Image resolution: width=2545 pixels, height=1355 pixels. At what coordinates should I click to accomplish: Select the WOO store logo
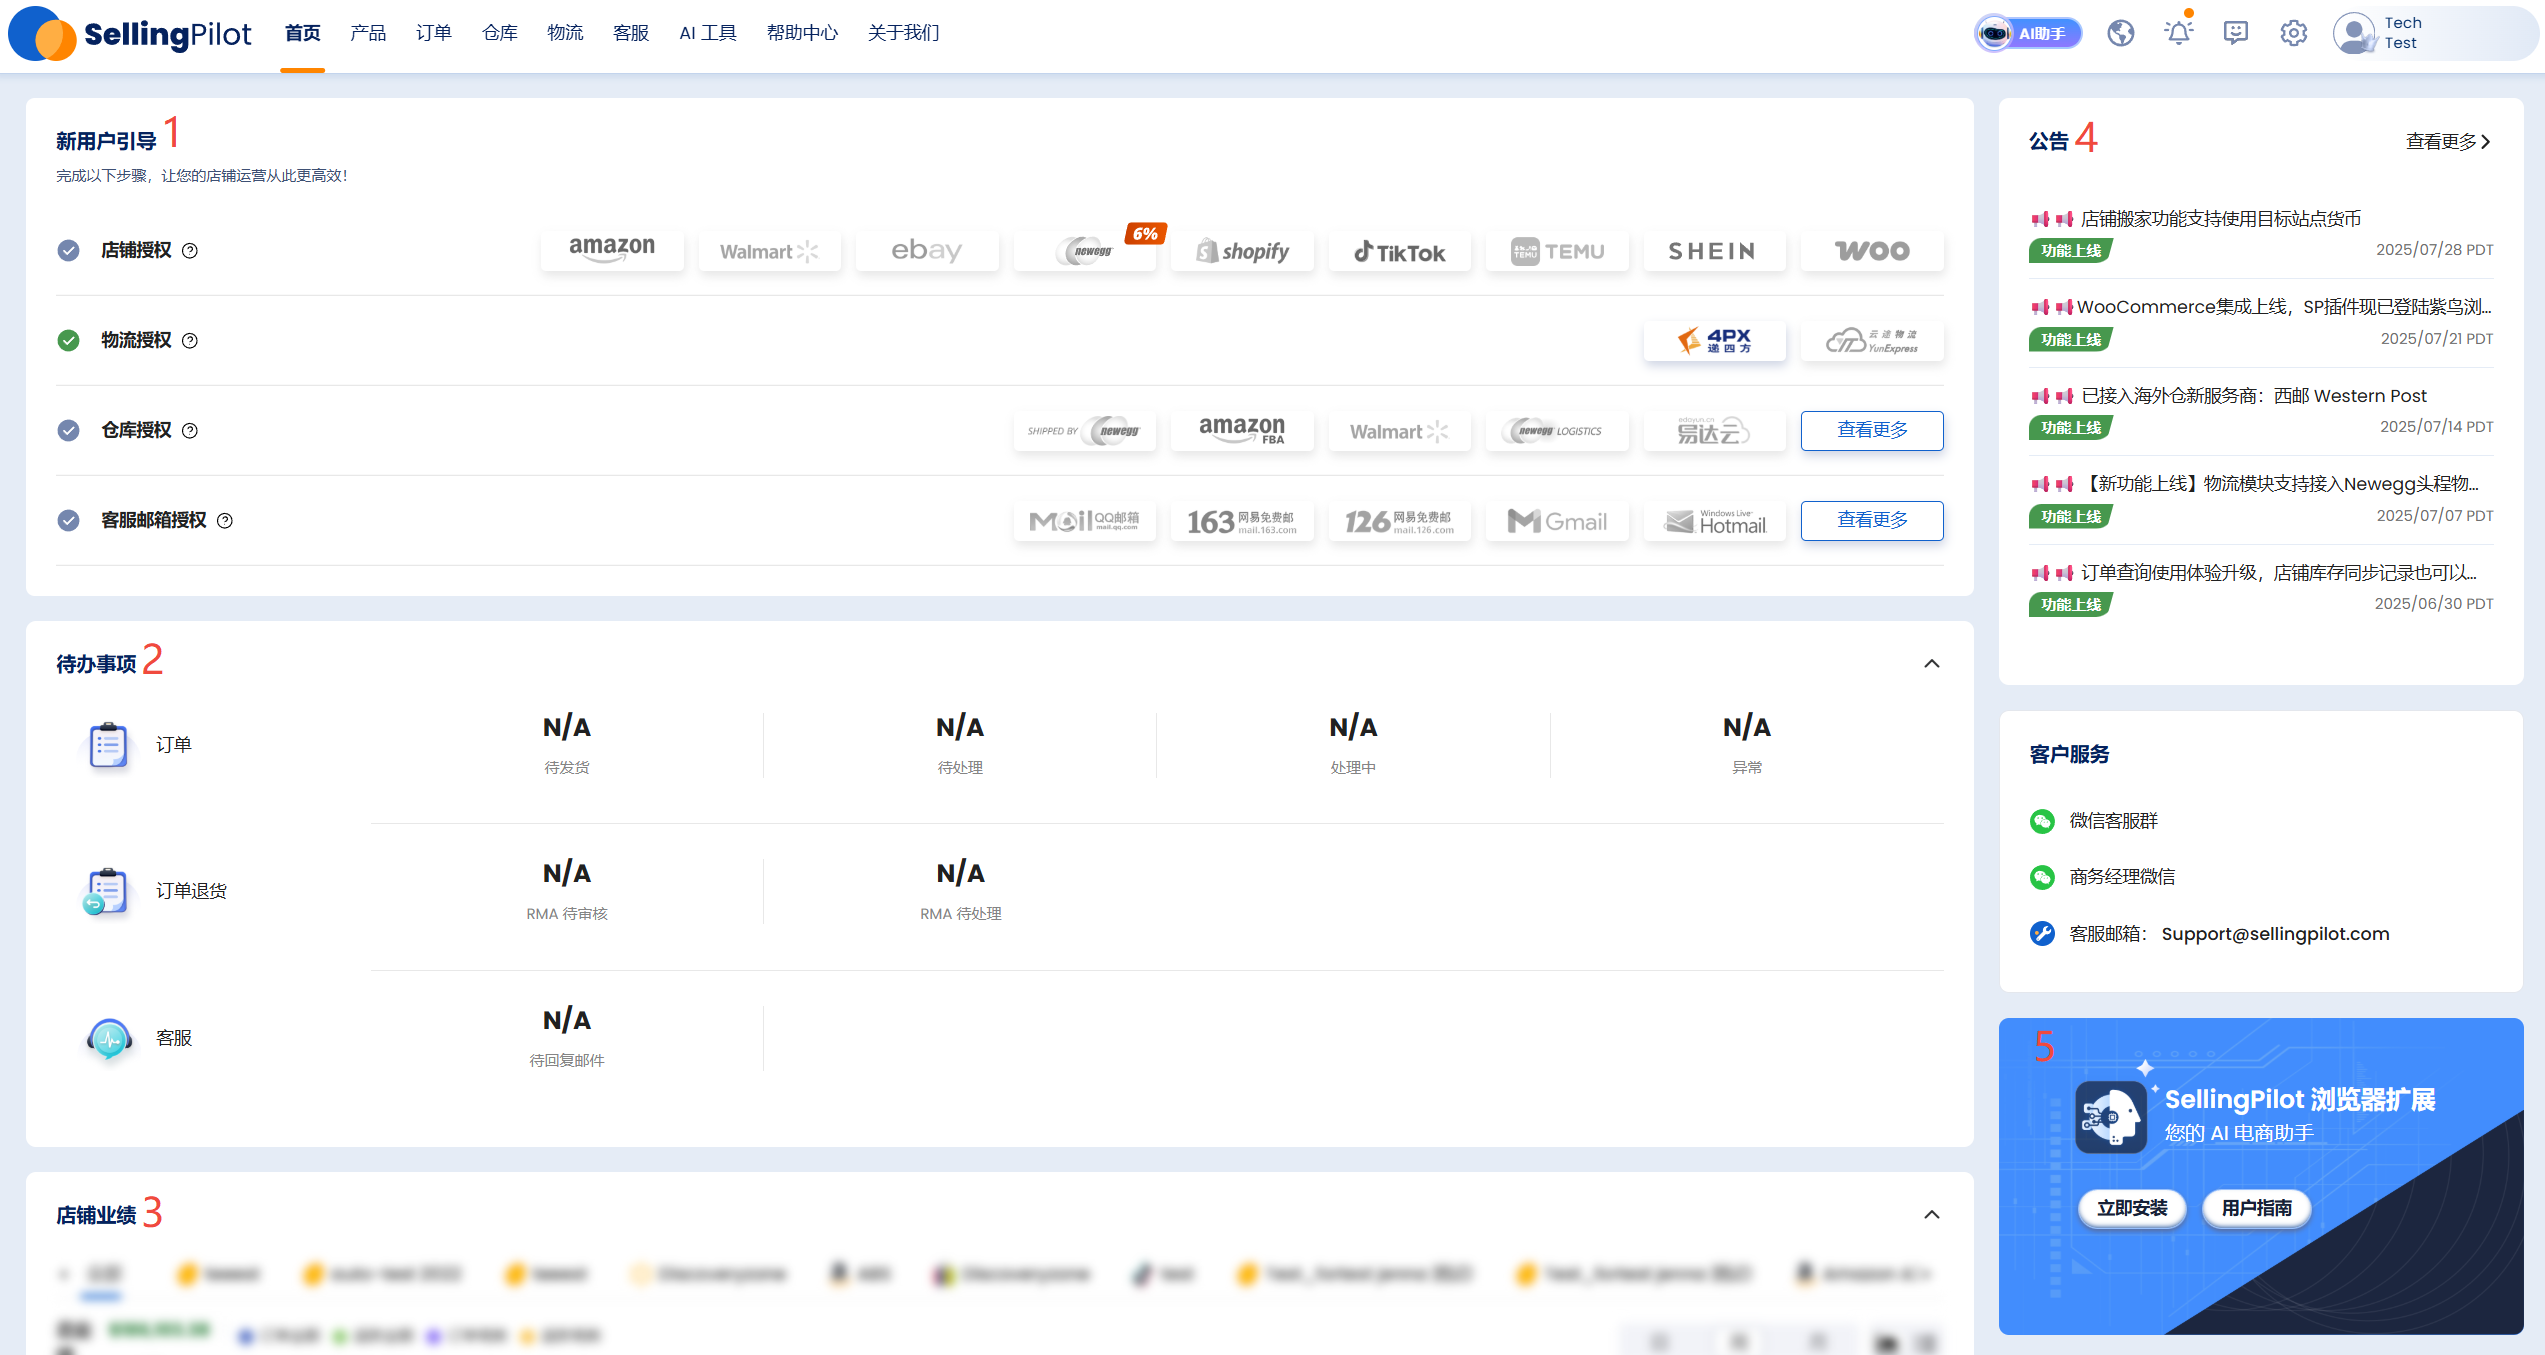pos(1872,251)
